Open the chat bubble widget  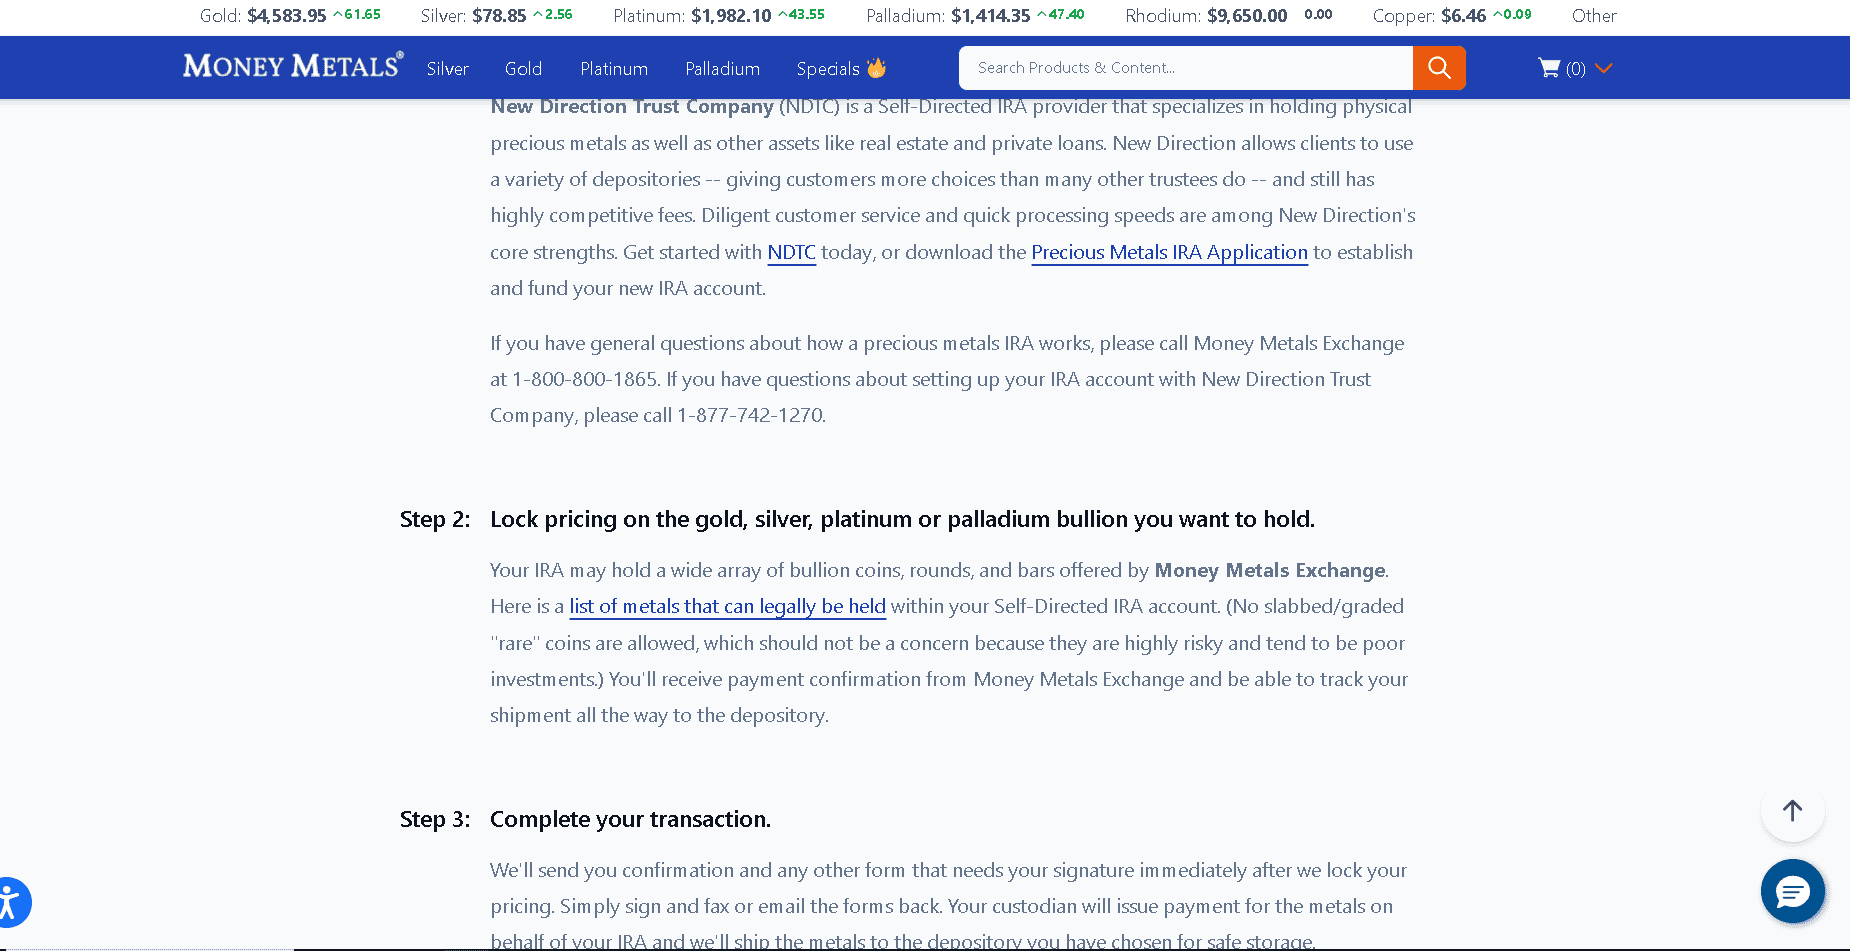[1793, 891]
